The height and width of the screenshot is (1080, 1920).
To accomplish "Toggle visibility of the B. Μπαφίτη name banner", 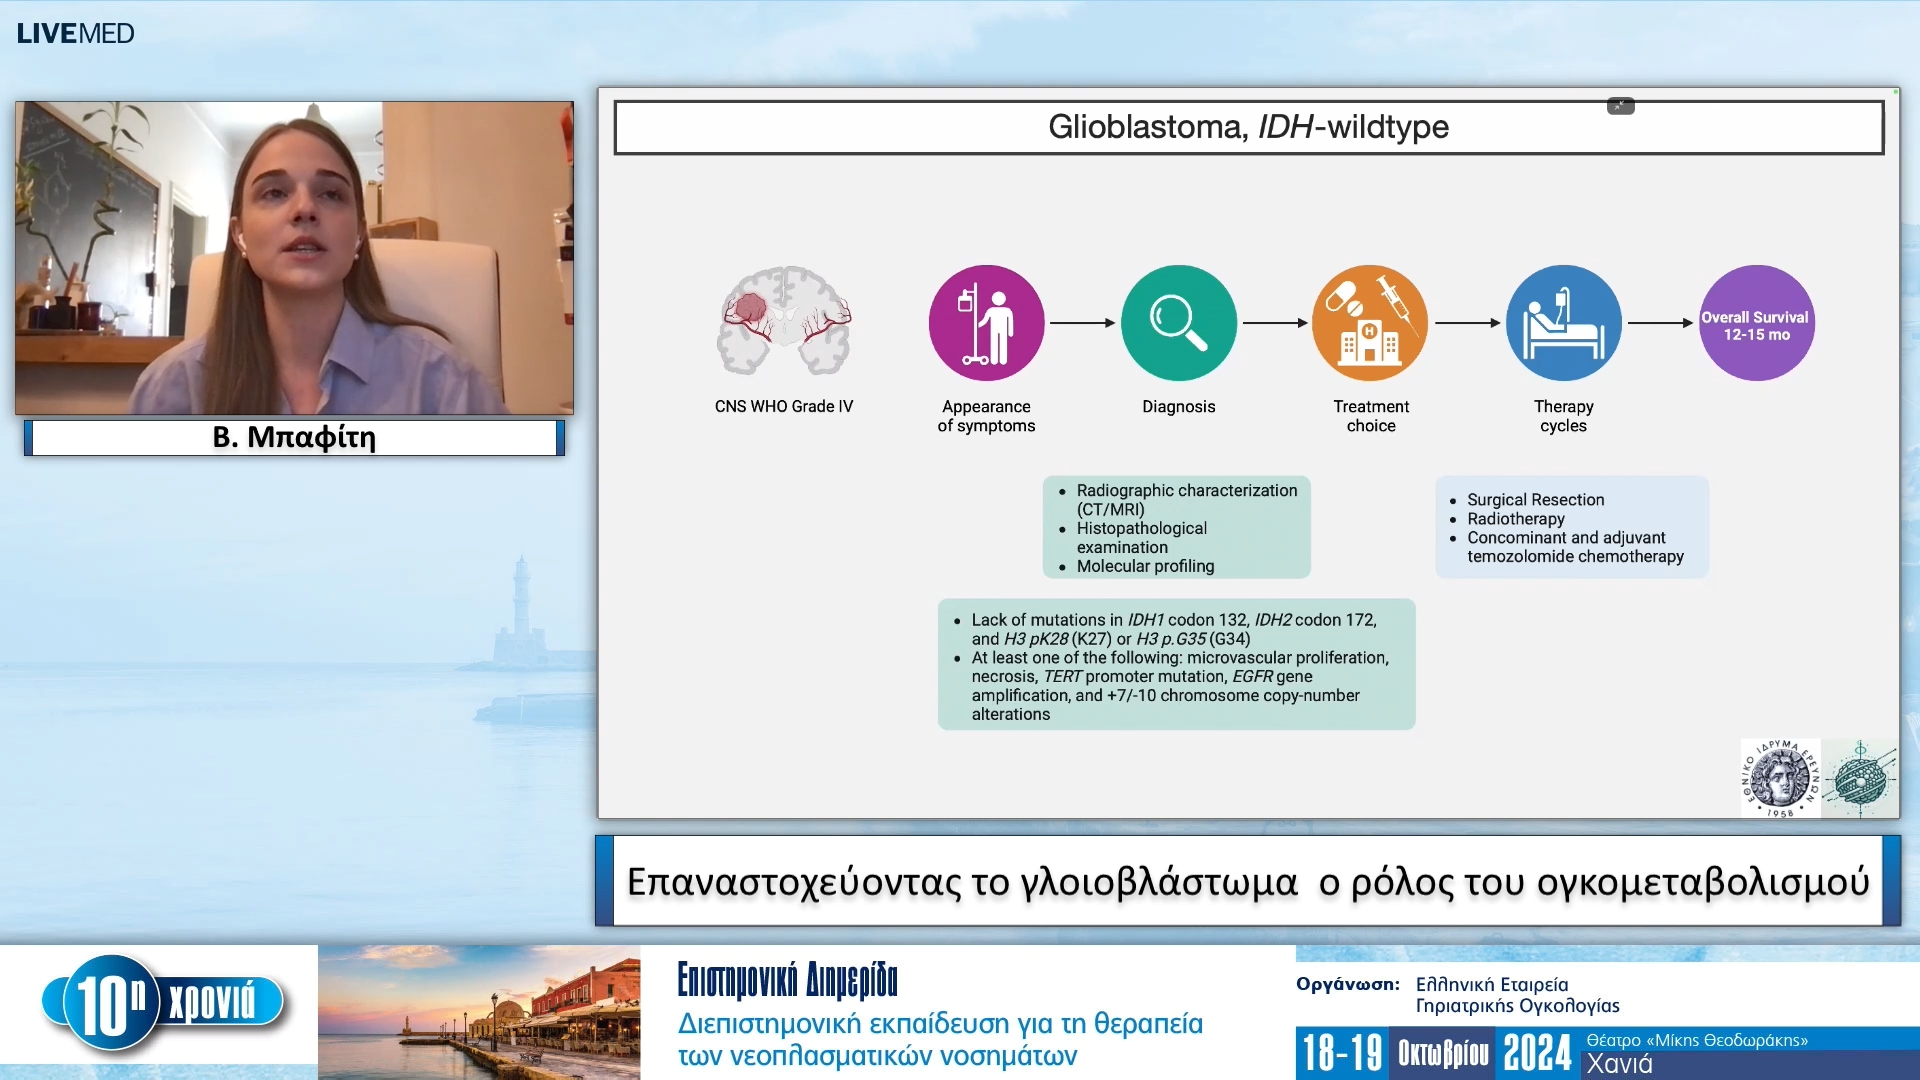I will [x=295, y=437].
